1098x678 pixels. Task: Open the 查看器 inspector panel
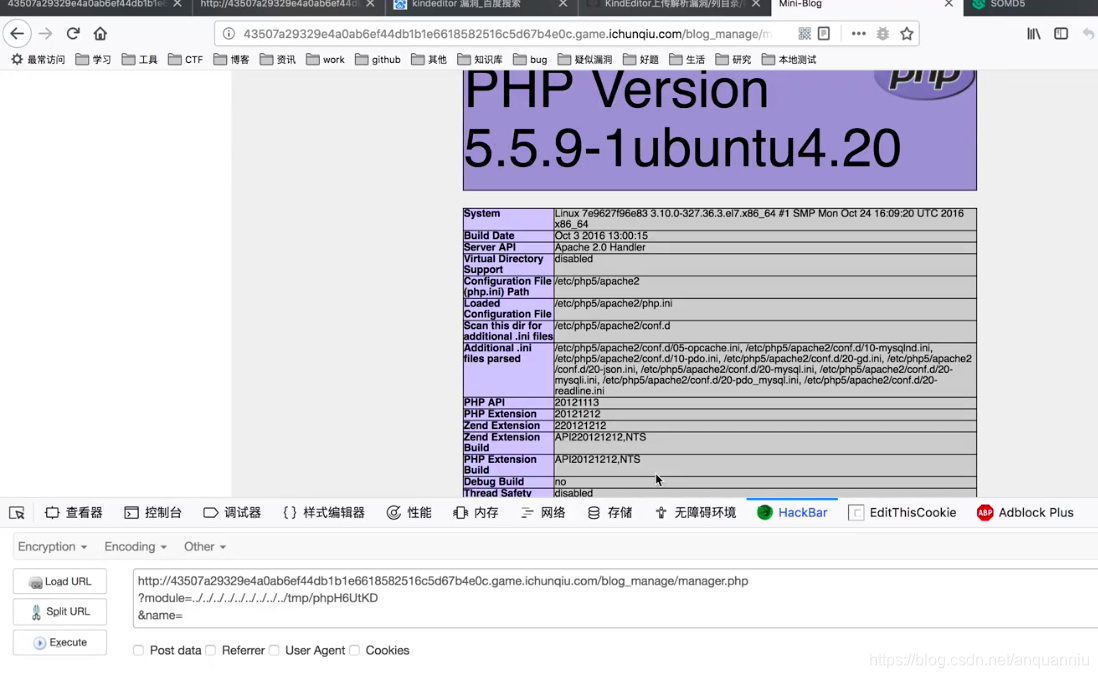click(x=74, y=513)
